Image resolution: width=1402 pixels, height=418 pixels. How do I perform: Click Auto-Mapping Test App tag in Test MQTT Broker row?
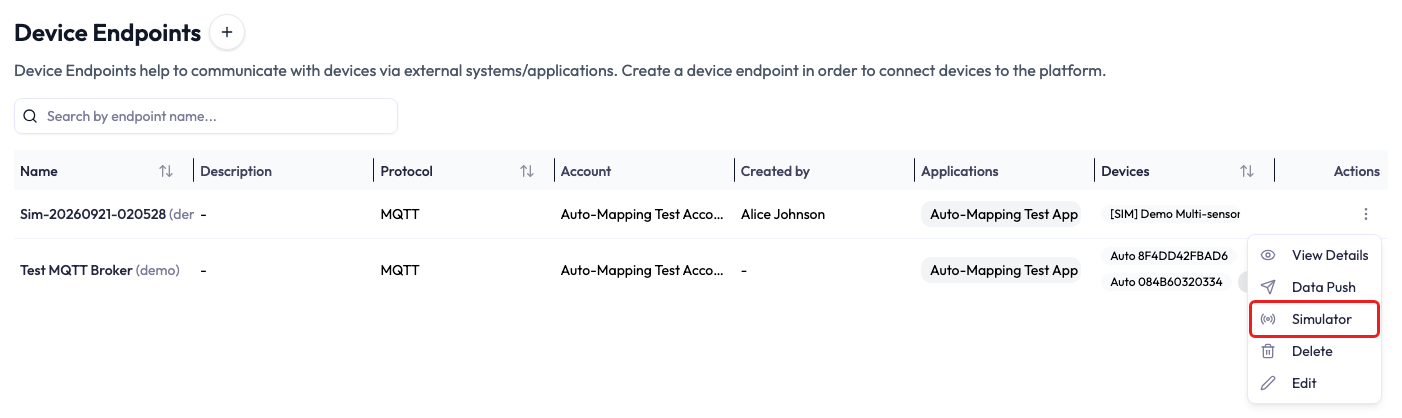pos(1001,270)
